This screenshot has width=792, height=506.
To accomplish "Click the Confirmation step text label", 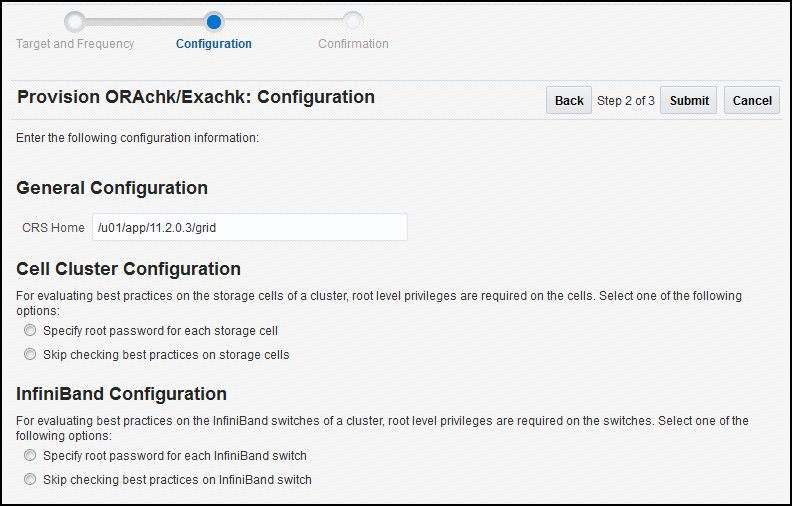I will (353, 44).
